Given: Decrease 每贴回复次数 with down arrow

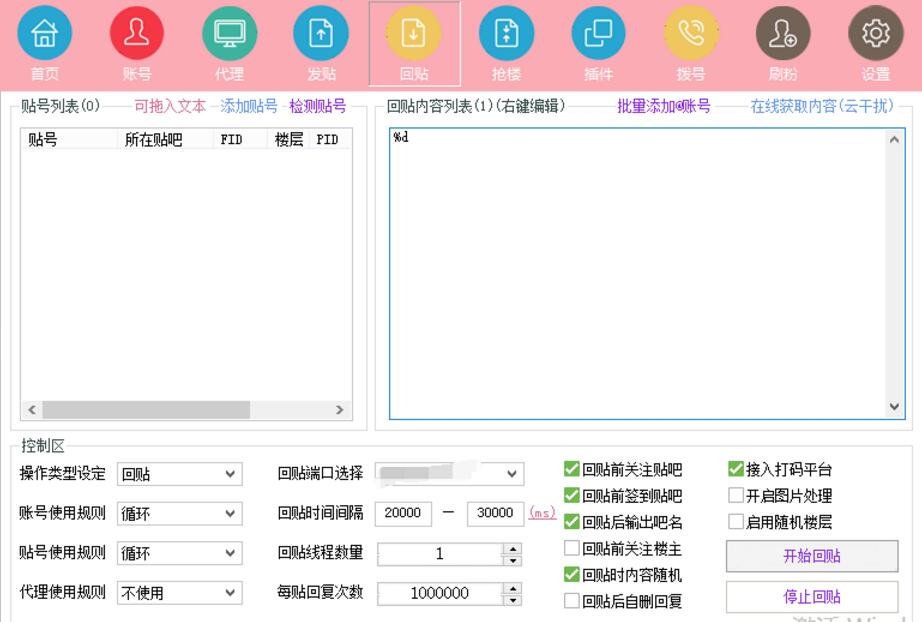Looking at the screenshot, I should pyautogui.click(x=513, y=600).
